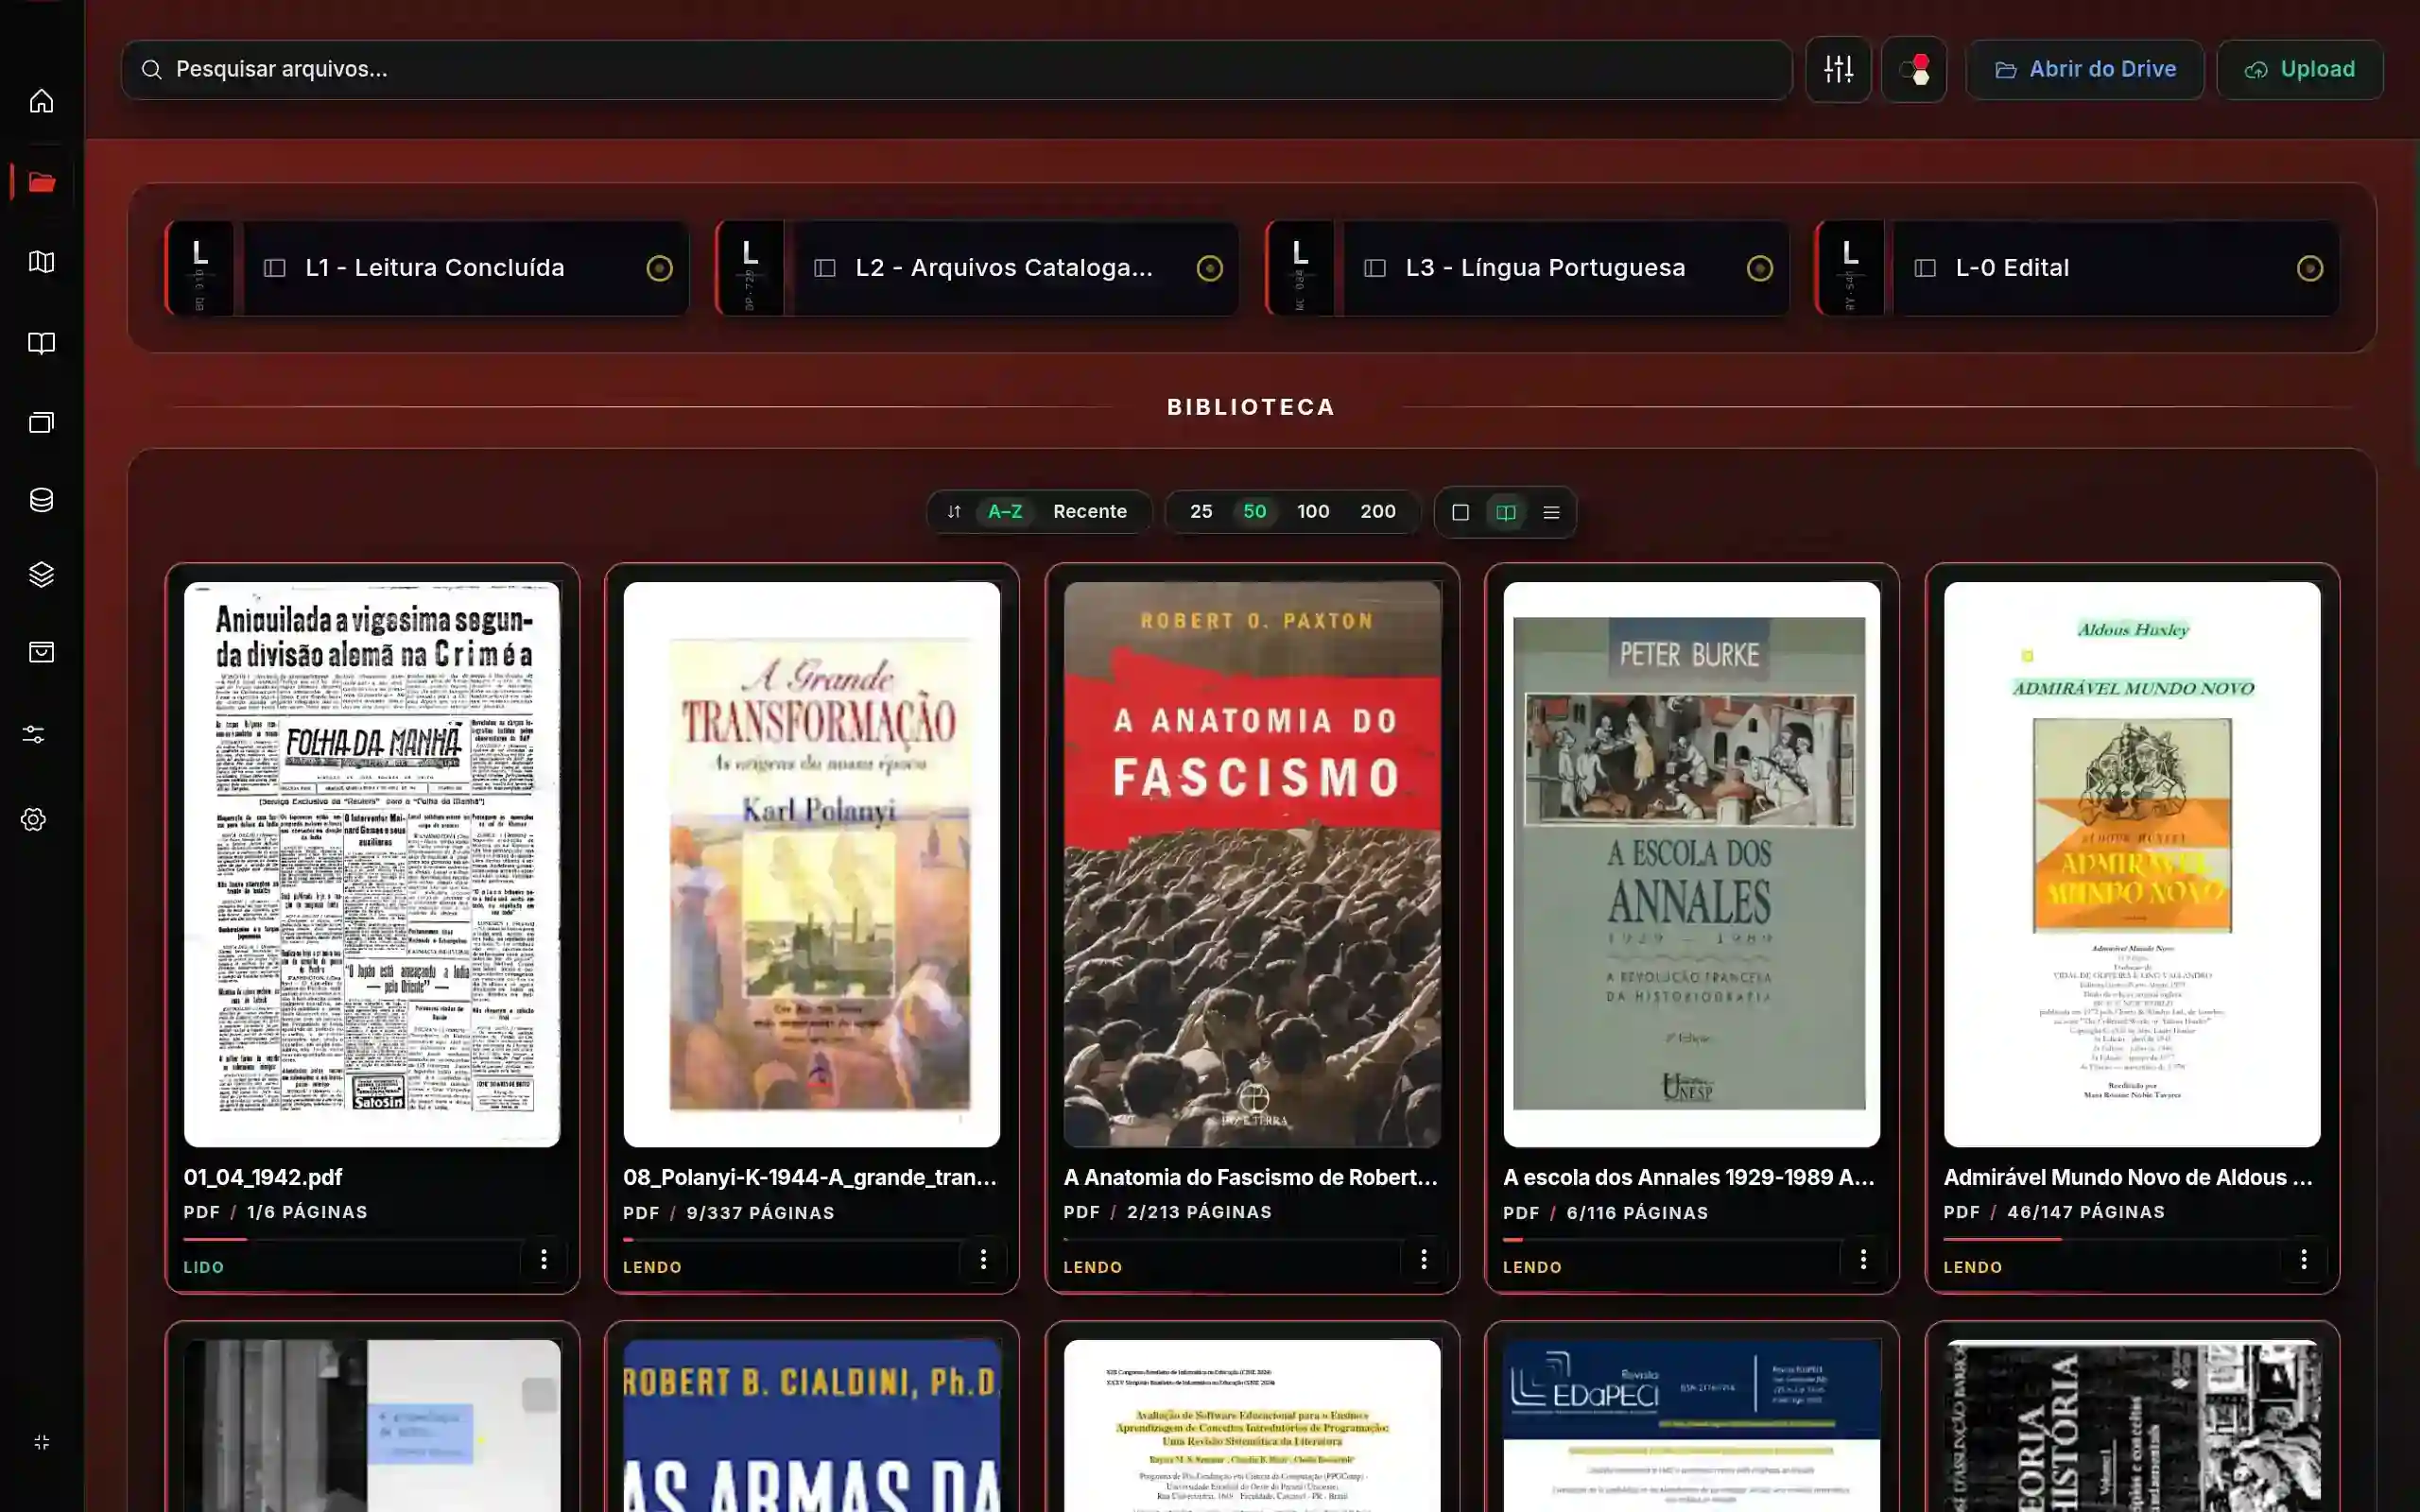Open the stacked windows sidebar icon
Screen dimensions: 2420x1512
pos(41,422)
